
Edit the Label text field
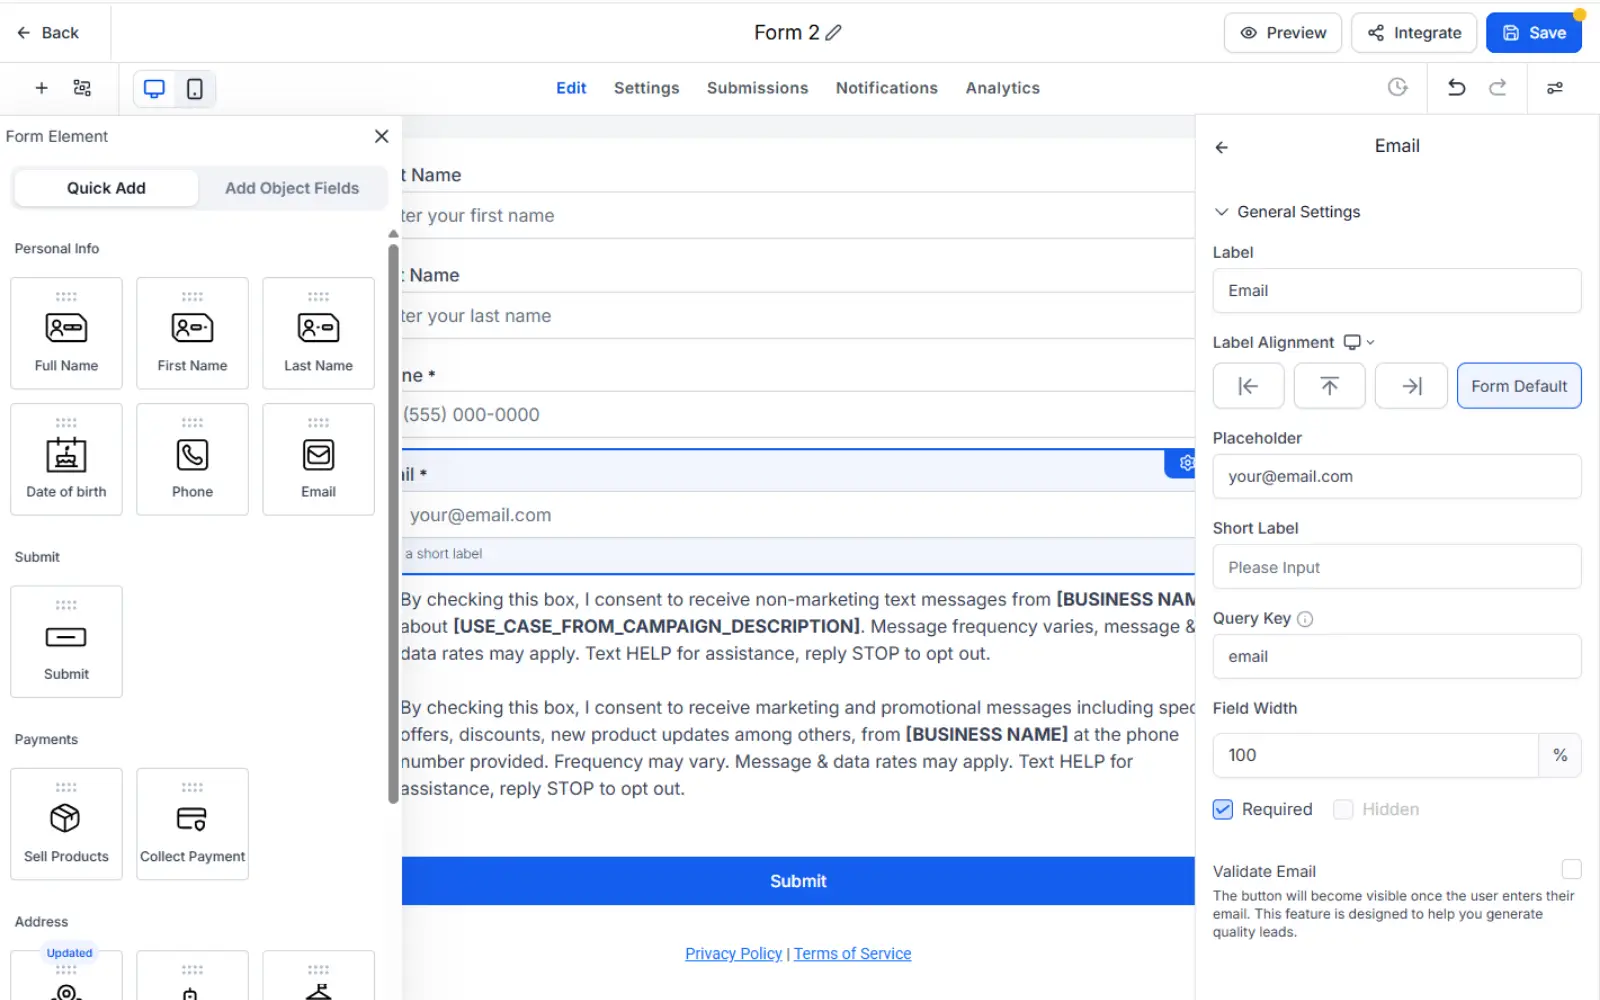[1397, 291]
